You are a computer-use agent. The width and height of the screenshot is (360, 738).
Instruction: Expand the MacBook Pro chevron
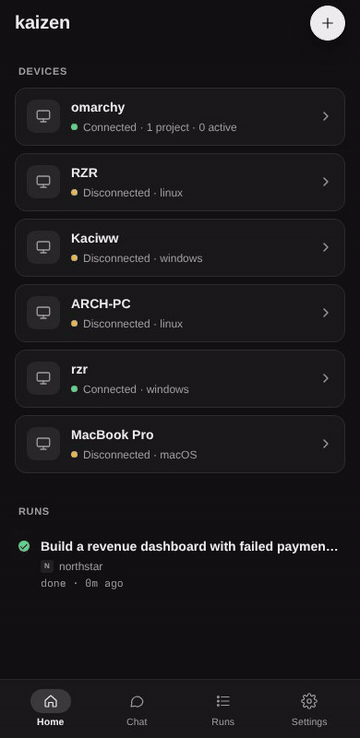[x=326, y=444]
